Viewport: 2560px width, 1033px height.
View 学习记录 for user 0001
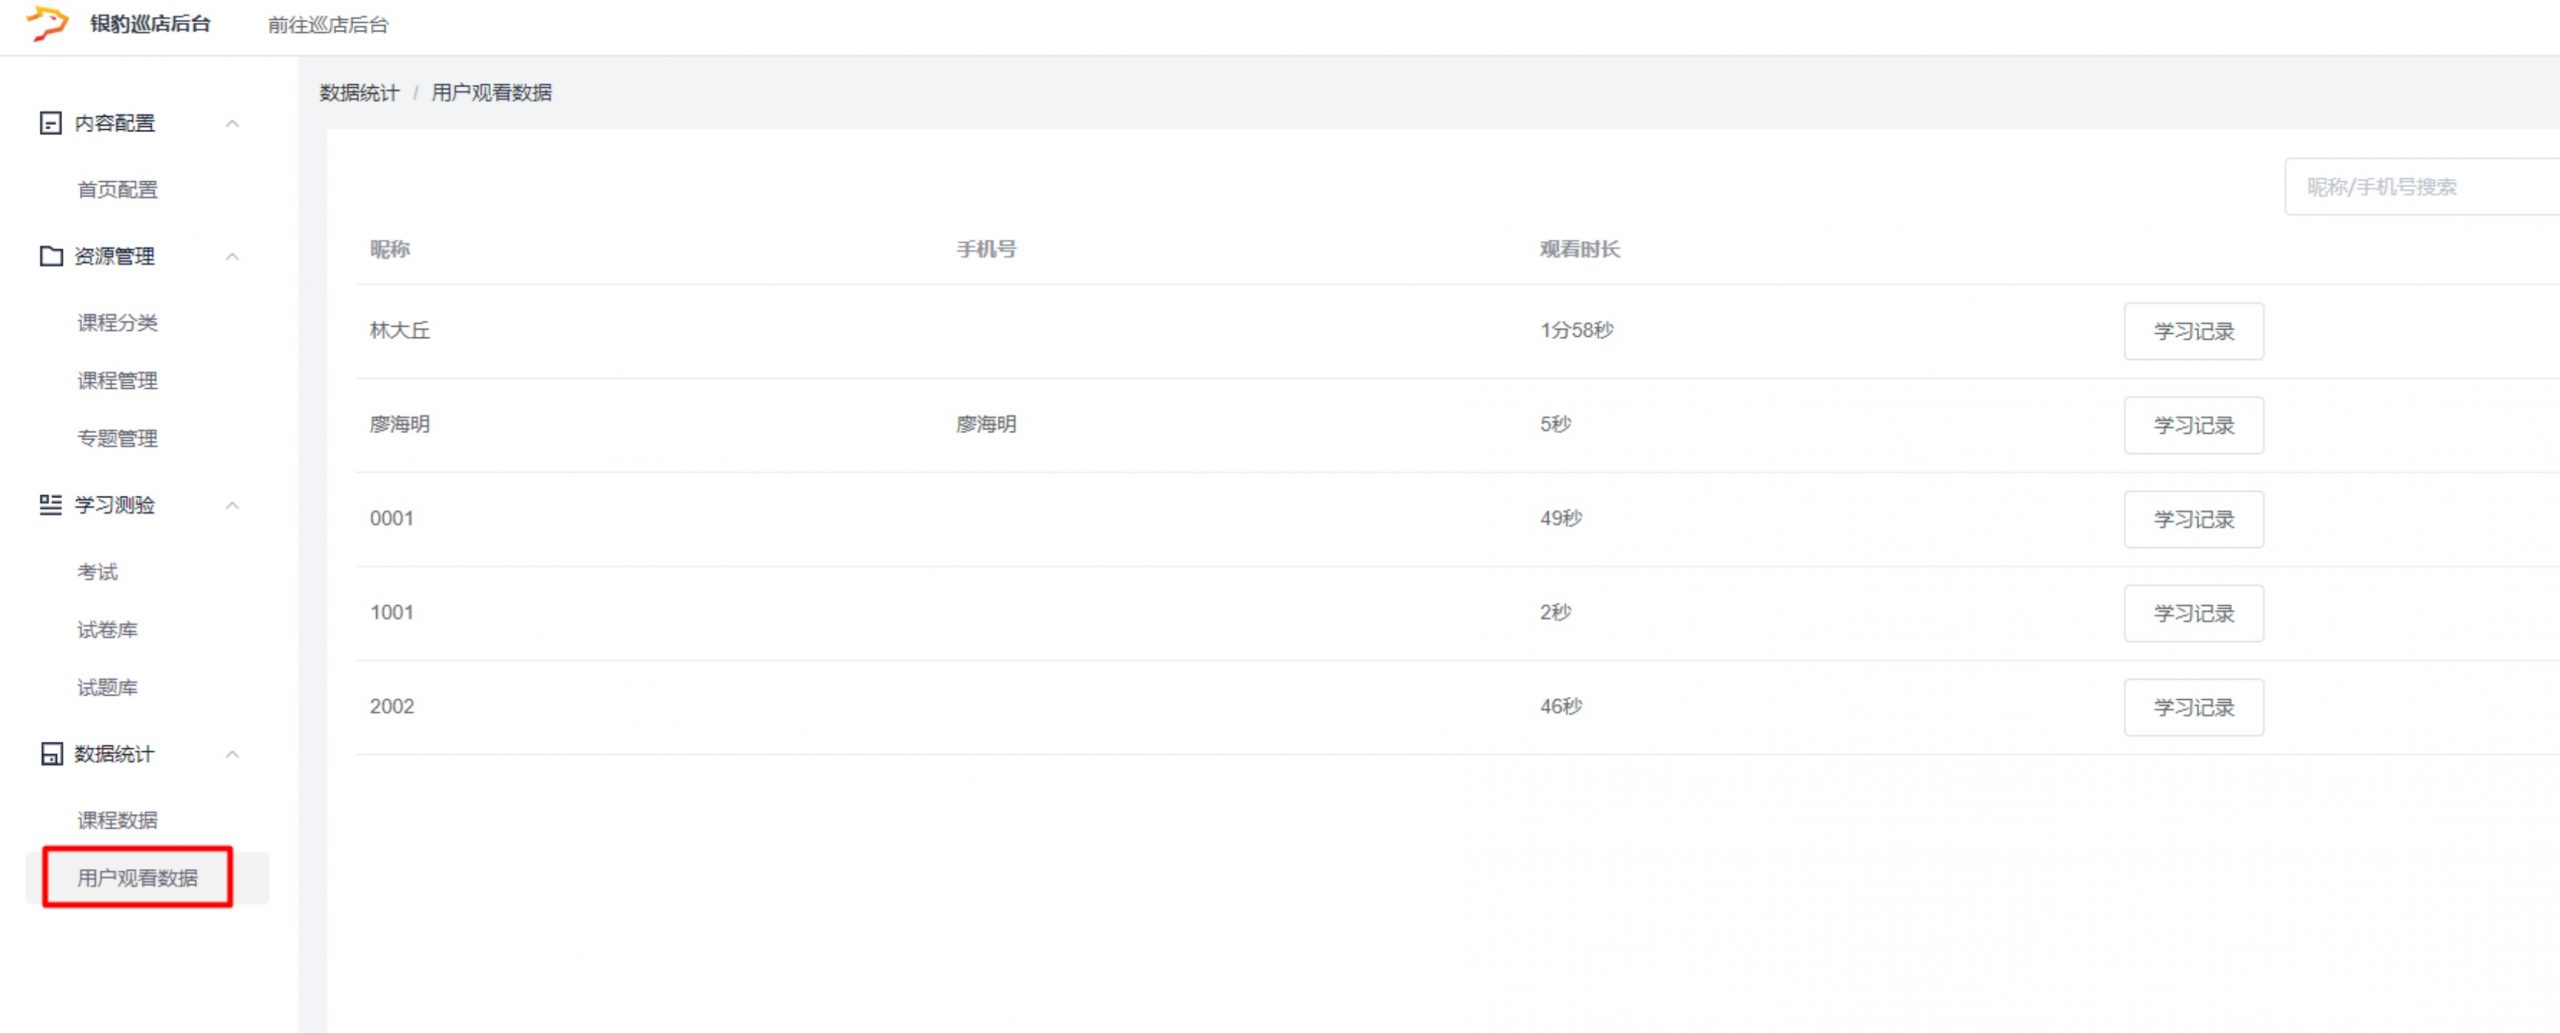[x=2193, y=520]
